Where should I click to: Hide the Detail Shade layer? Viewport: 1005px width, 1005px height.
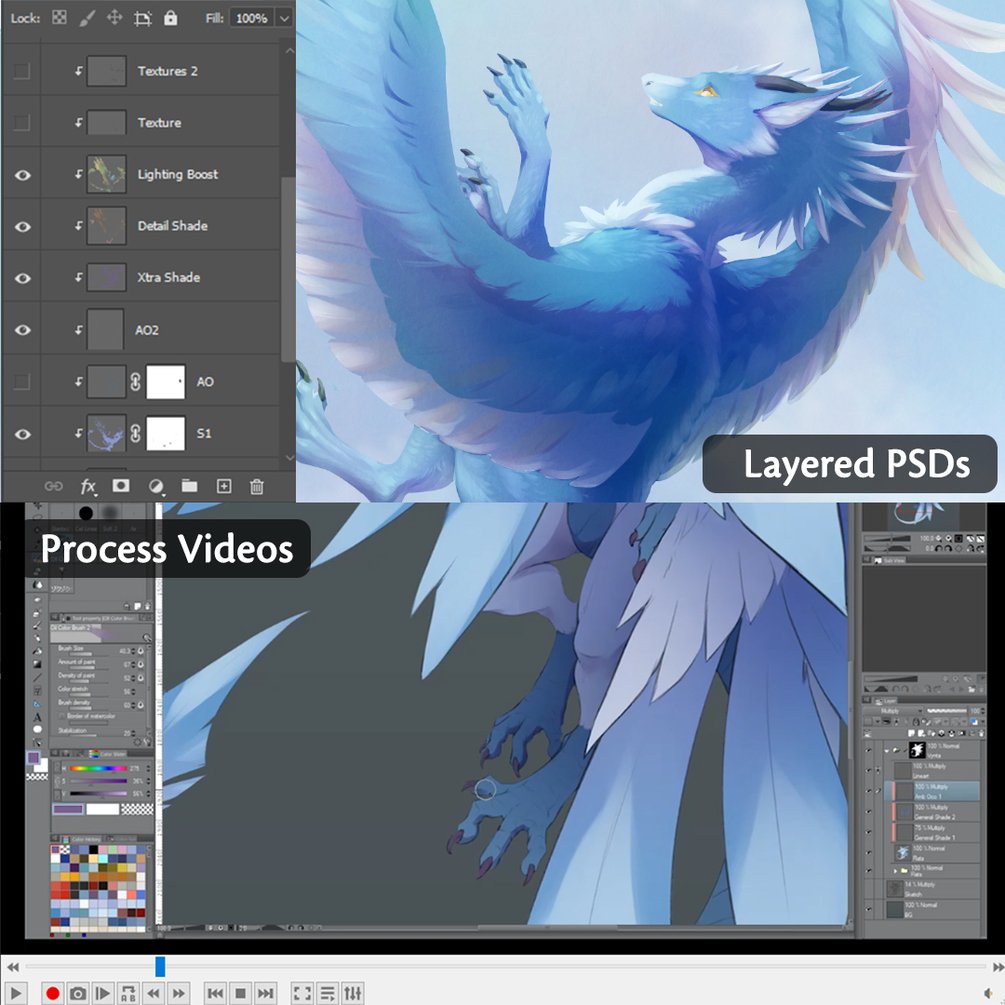point(22,226)
